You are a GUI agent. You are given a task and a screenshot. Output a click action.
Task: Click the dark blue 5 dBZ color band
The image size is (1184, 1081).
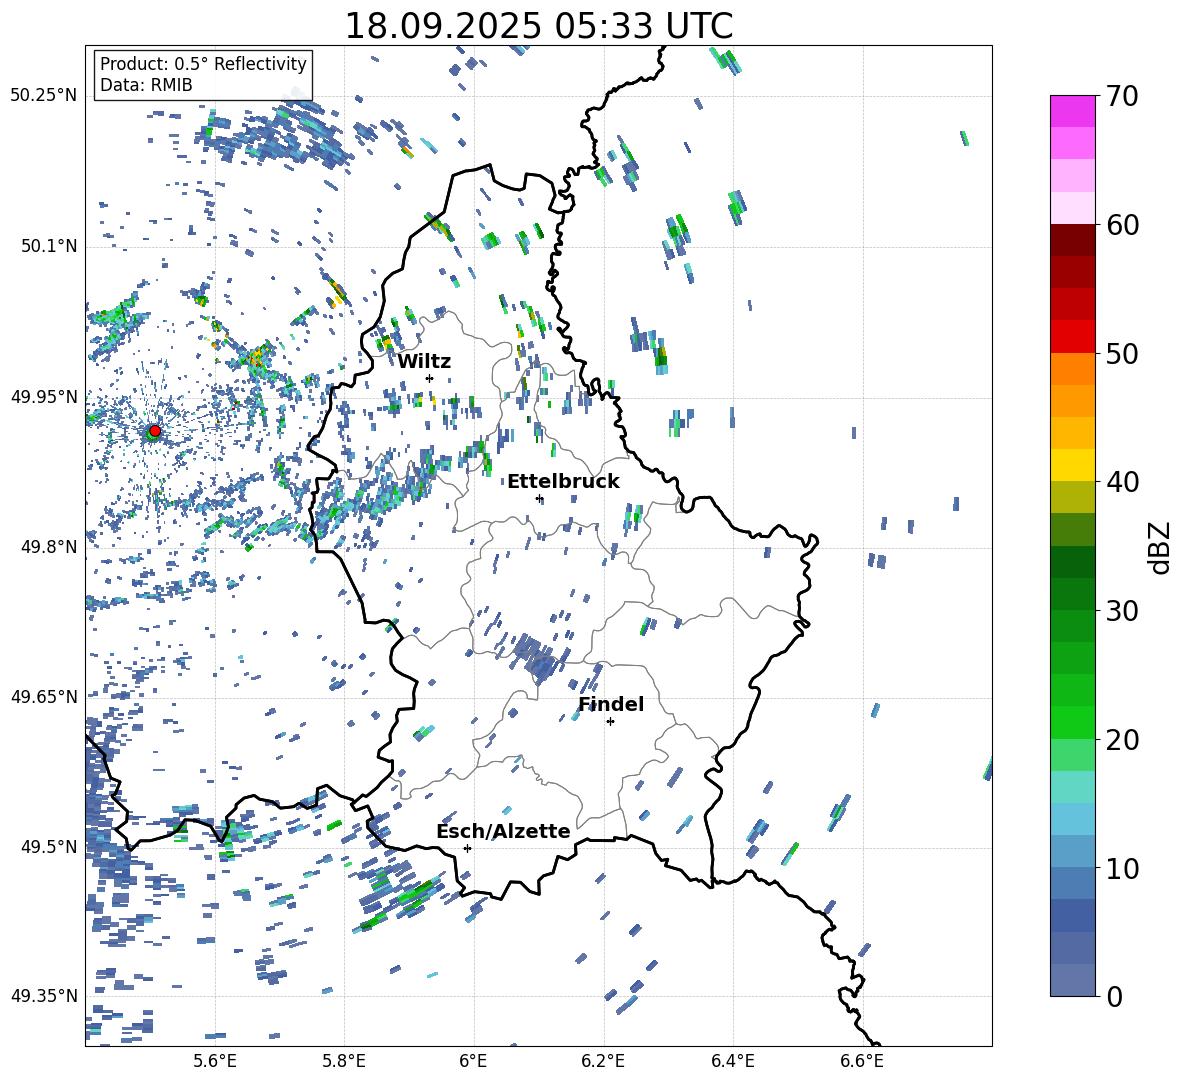pos(1072,916)
